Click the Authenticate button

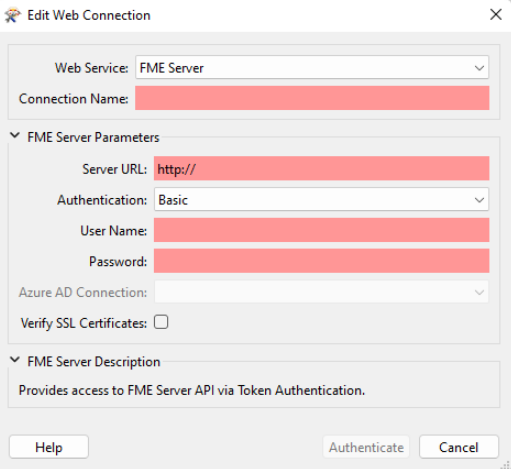366,447
